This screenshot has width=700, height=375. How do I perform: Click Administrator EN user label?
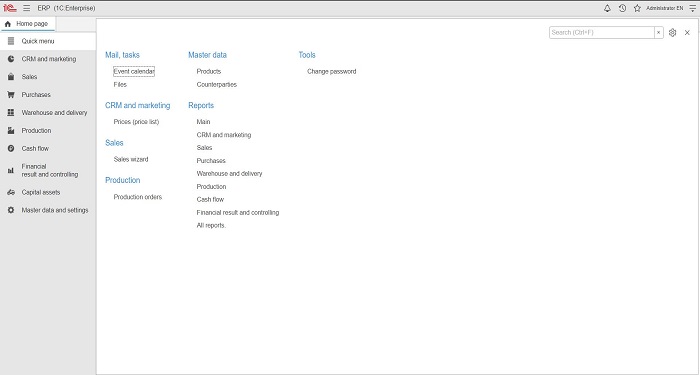[x=664, y=8]
